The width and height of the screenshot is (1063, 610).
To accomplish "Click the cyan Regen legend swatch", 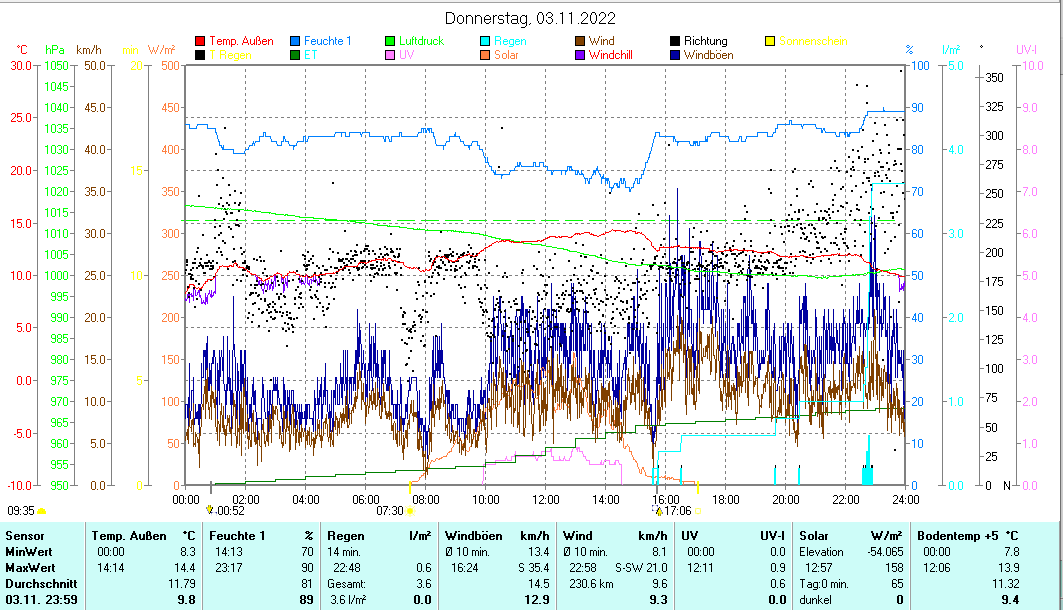I will point(485,41).
